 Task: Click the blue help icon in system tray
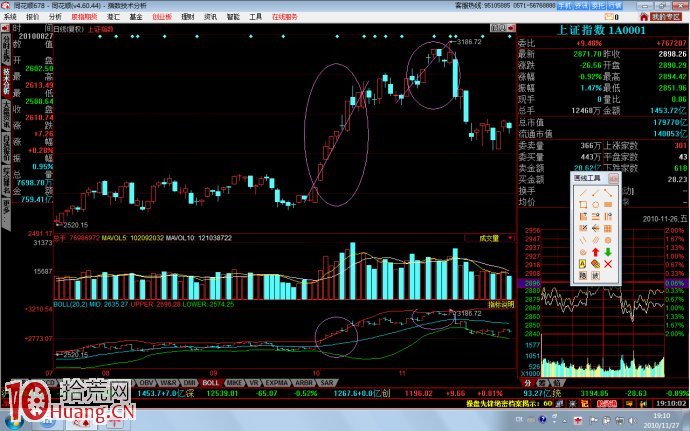coord(543,420)
